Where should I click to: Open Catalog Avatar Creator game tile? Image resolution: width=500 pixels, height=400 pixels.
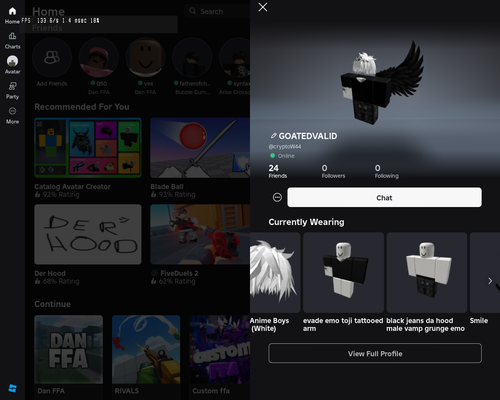point(88,148)
